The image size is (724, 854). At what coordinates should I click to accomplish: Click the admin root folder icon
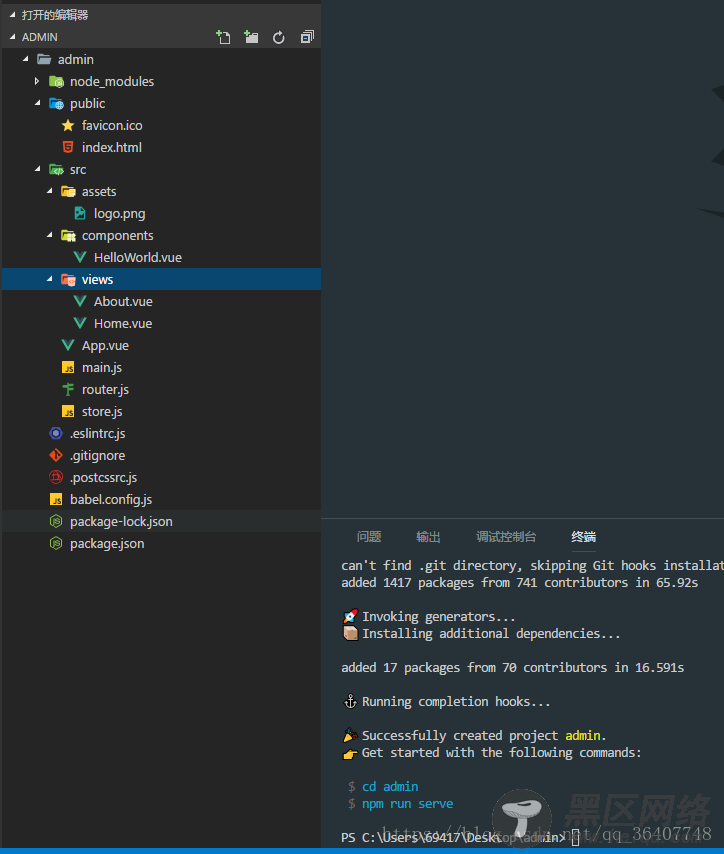tap(44, 59)
